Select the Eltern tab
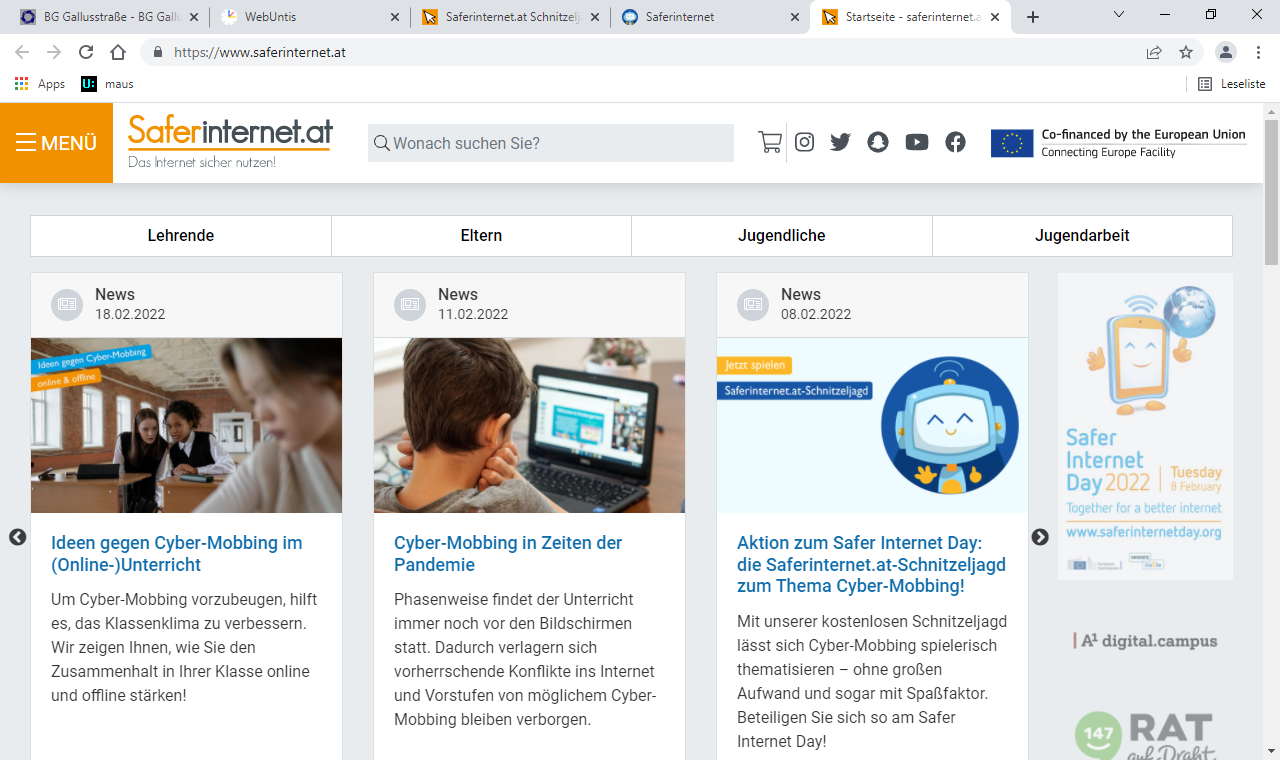This screenshot has width=1280, height=760. pos(481,236)
